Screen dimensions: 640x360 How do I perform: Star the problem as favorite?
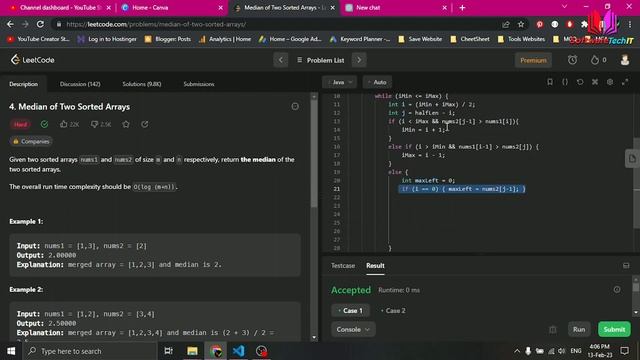(x=126, y=124)
